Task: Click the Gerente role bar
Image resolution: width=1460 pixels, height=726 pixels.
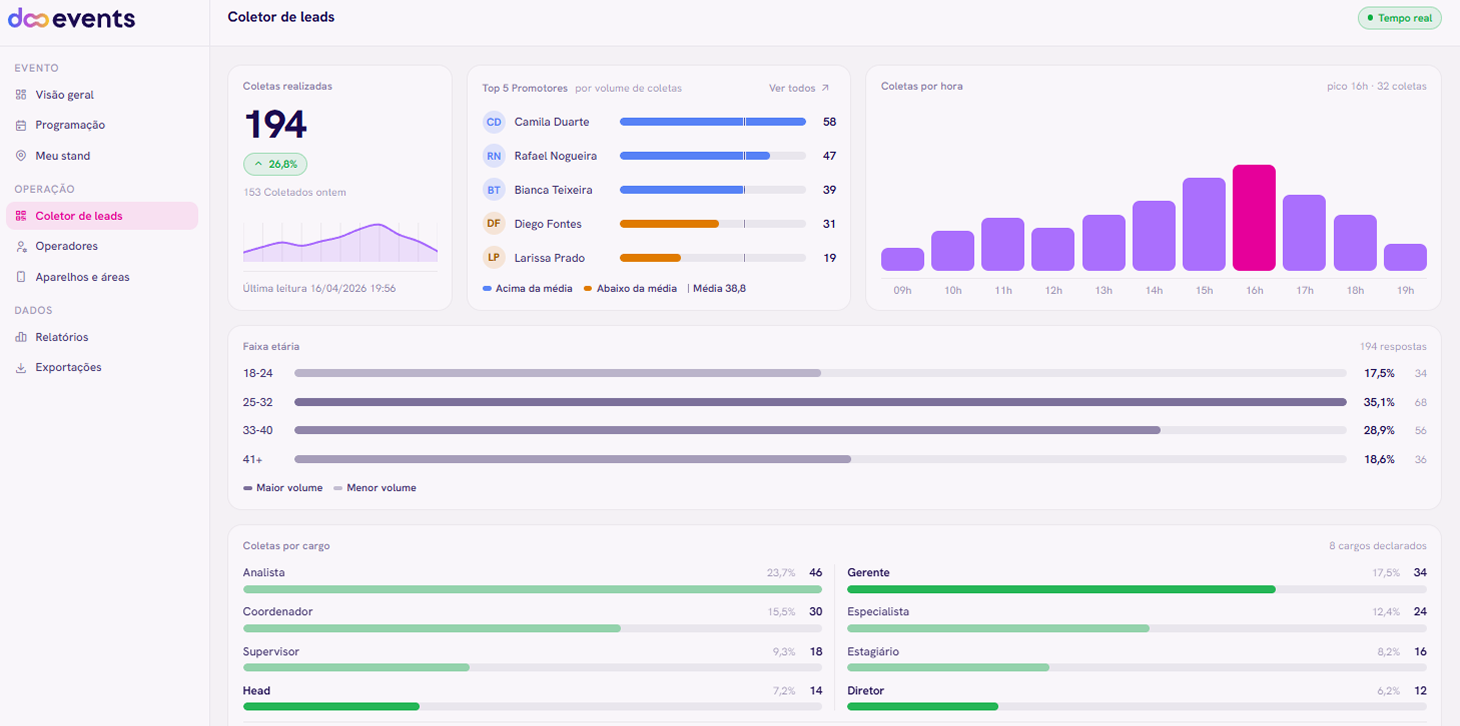Action: pyautogui.click(x=1137, y=590)
